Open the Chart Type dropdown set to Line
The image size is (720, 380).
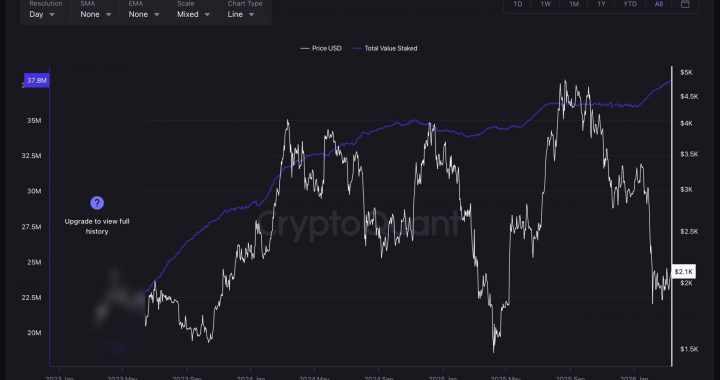[241, 14]
